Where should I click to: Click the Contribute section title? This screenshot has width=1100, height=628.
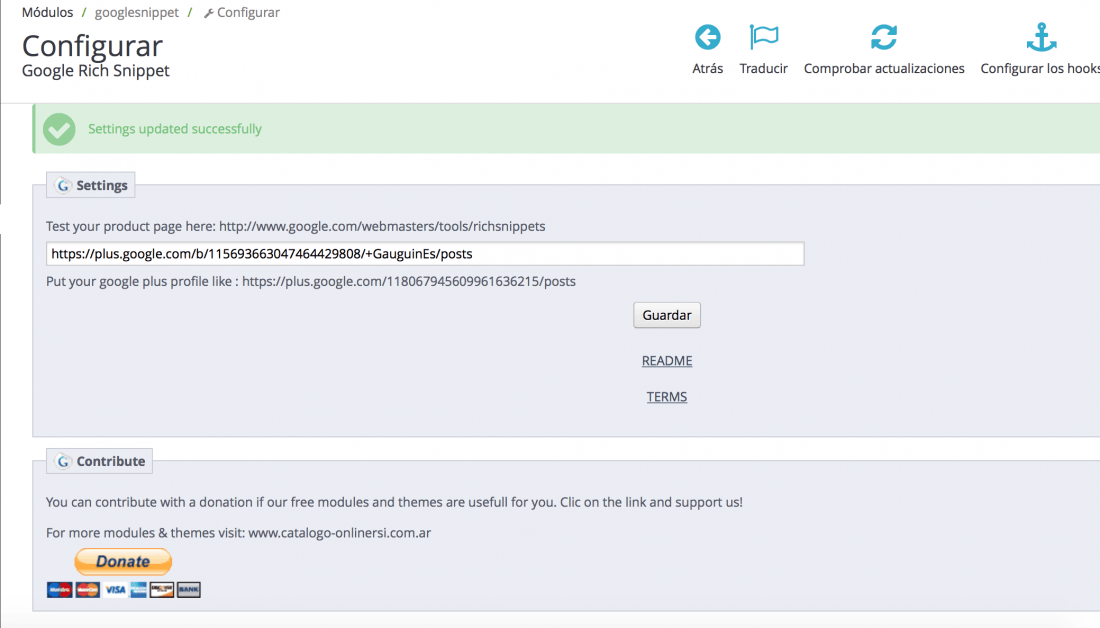[111, 461]
